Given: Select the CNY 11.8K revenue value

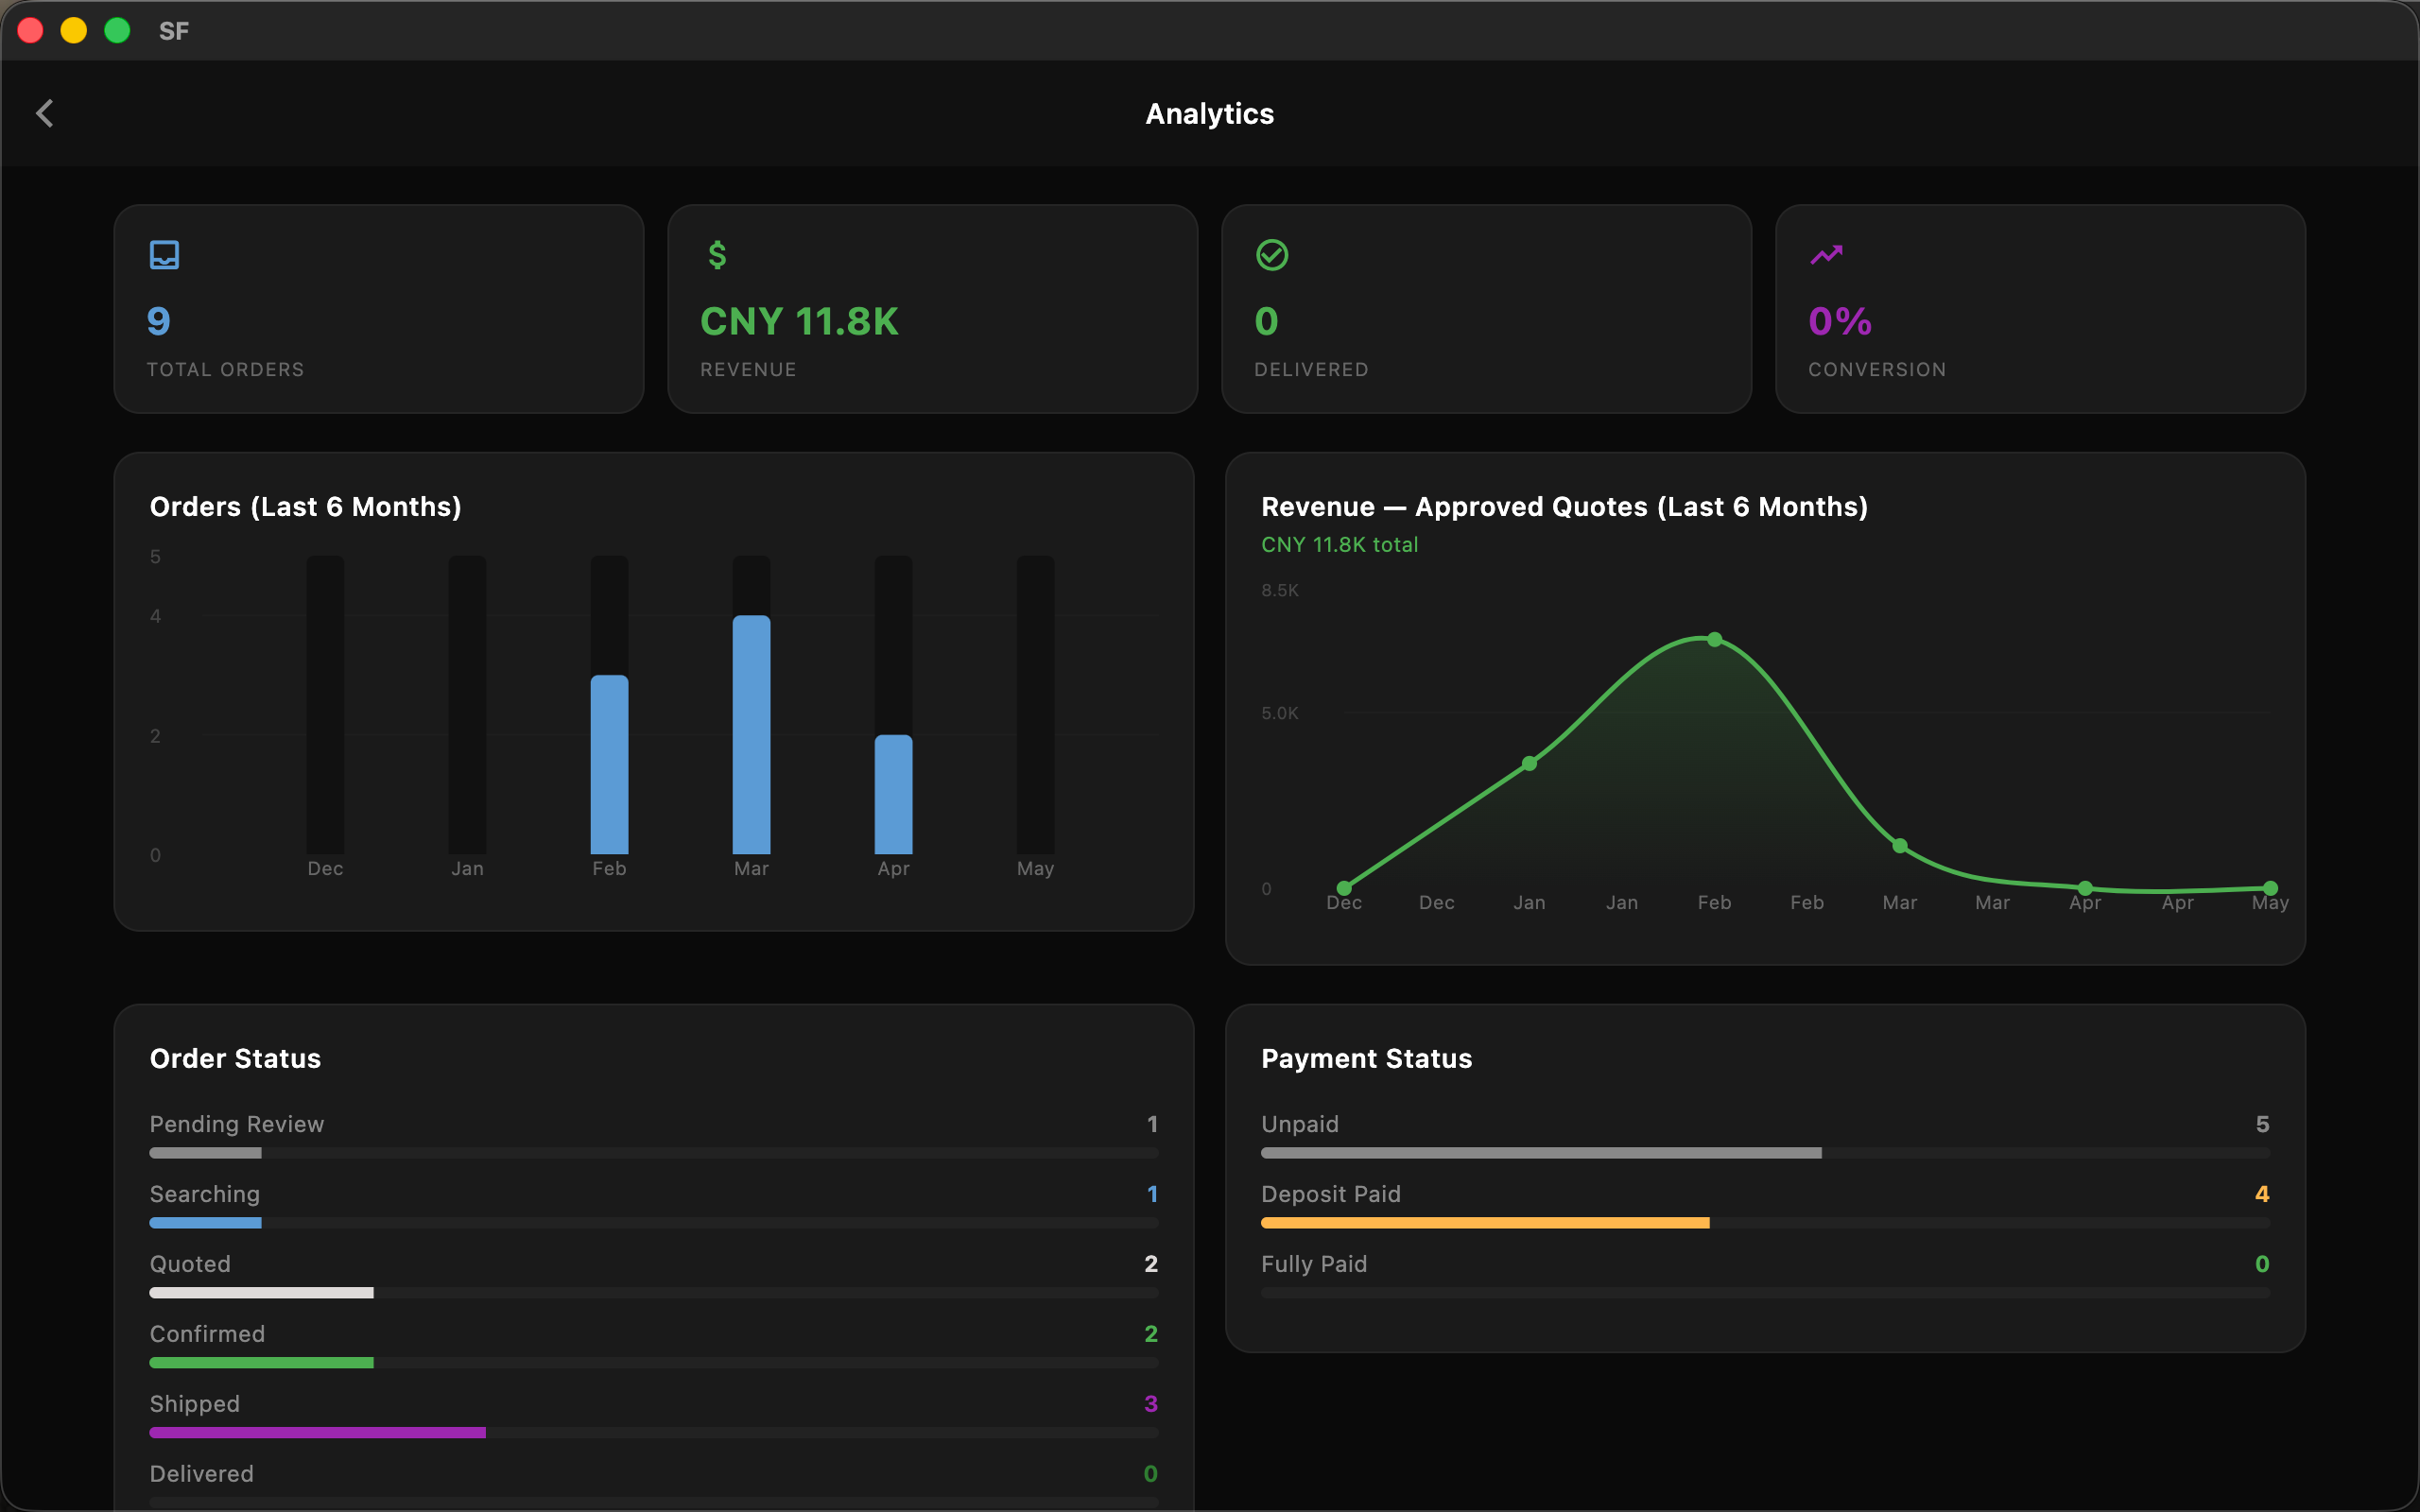Looking at the screenshot, I should [799, 321].
